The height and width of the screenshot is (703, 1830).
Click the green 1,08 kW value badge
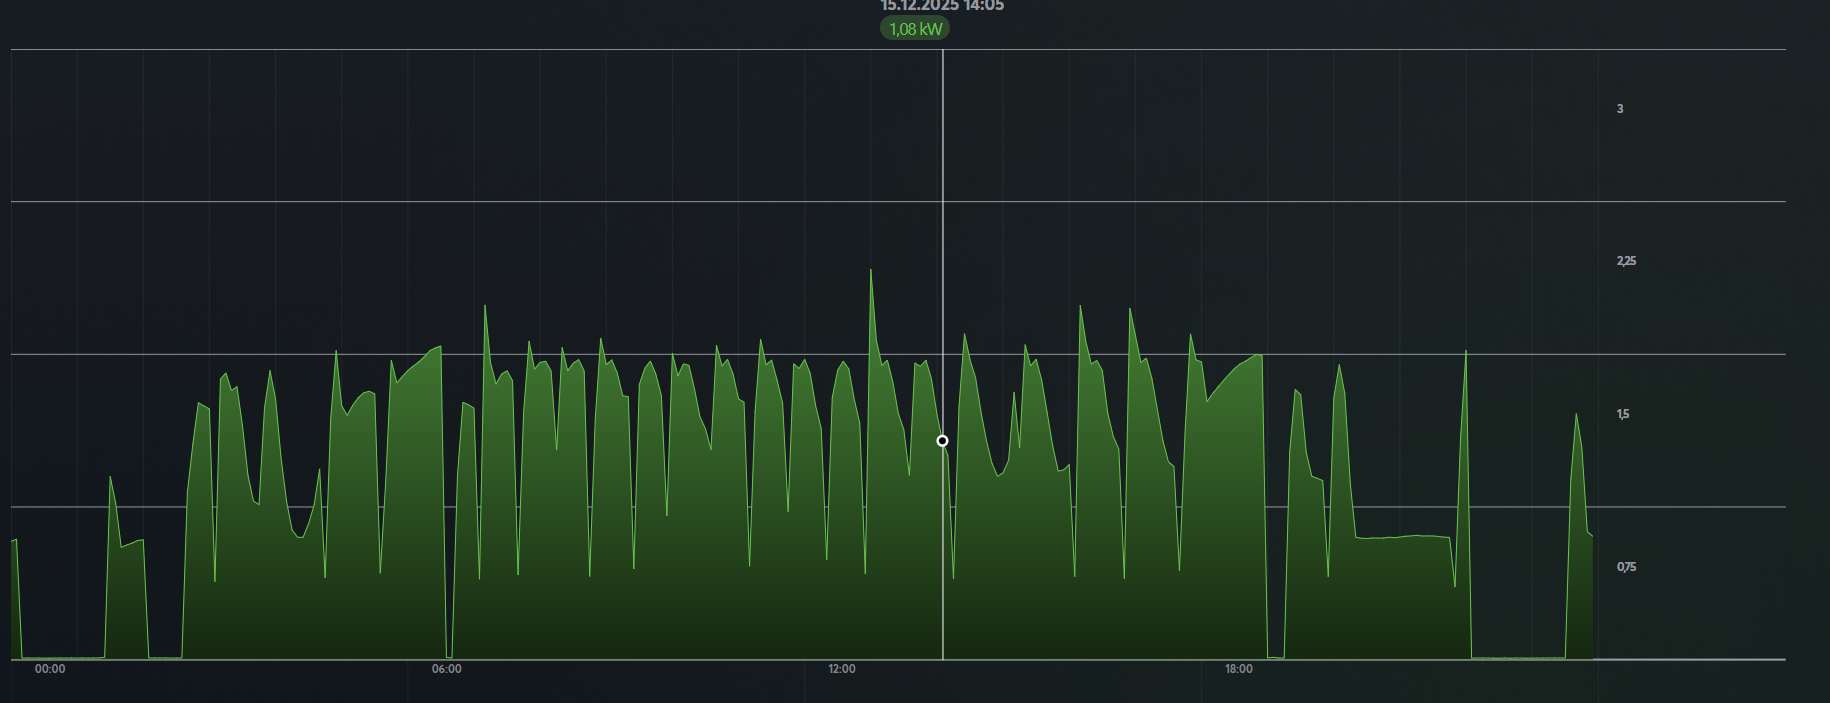(x=915, y=29)
